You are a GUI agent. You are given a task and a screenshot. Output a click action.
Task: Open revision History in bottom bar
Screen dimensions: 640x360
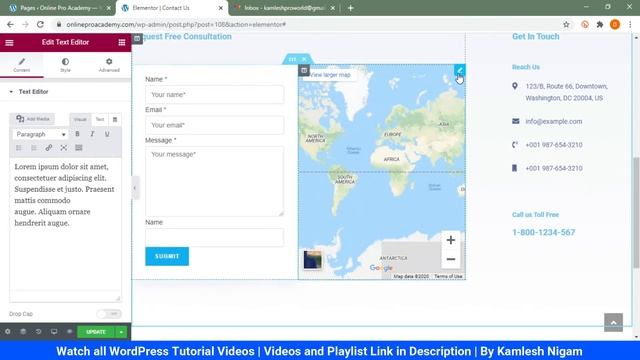point(38,332)
